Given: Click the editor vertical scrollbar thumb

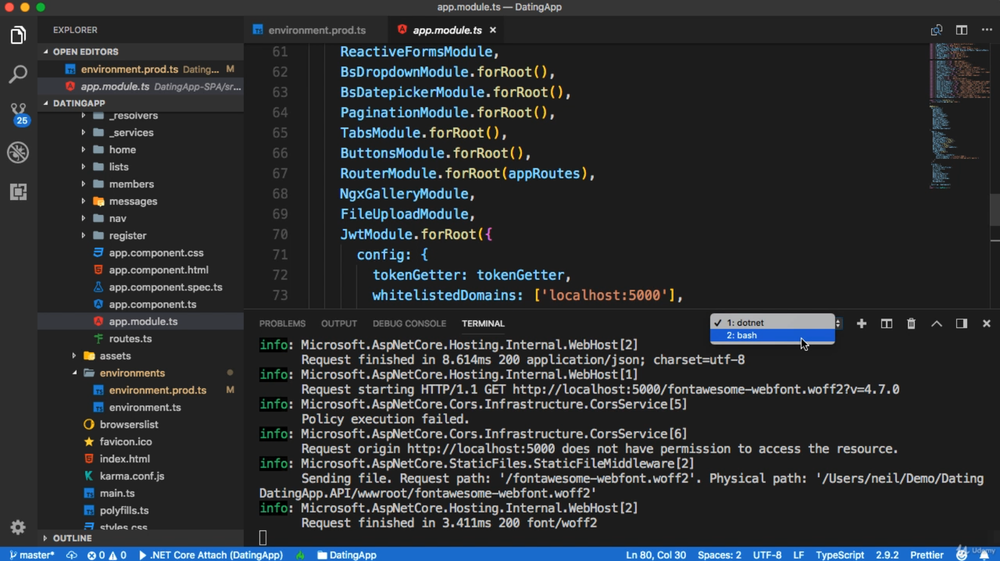Looking at the screenshot, I should click(995, 209).
